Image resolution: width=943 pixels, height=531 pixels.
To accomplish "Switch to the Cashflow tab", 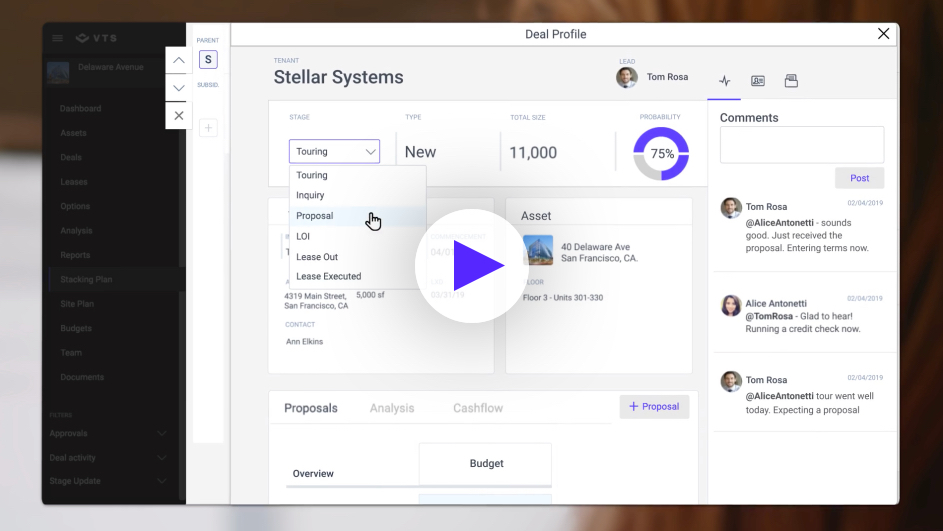I will [478, 408].
